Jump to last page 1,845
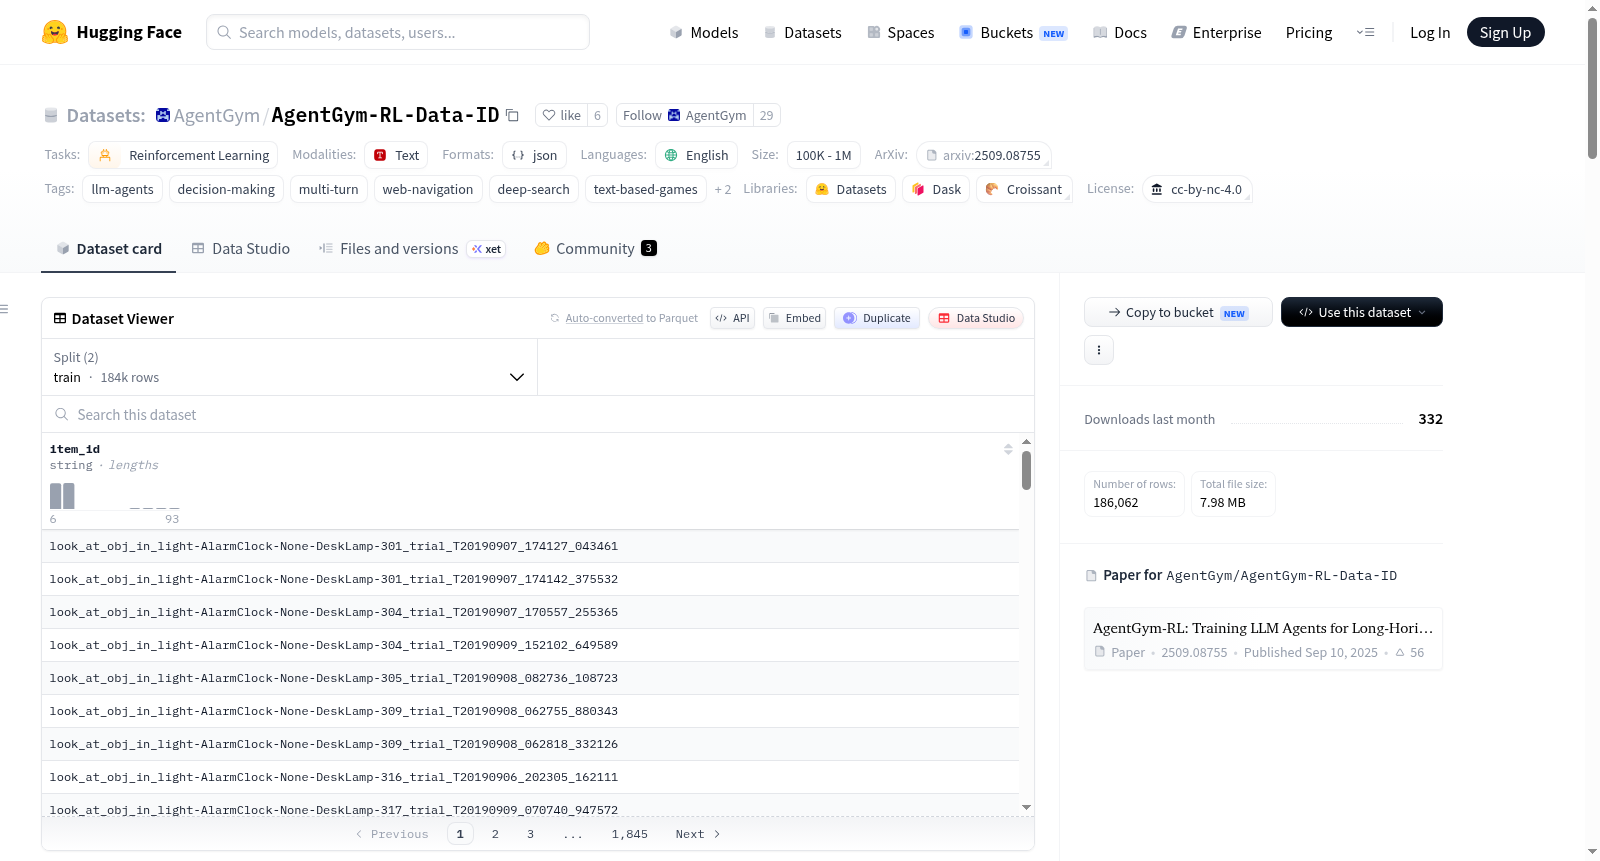The image size is (1600, 861). tap(630, 834)
